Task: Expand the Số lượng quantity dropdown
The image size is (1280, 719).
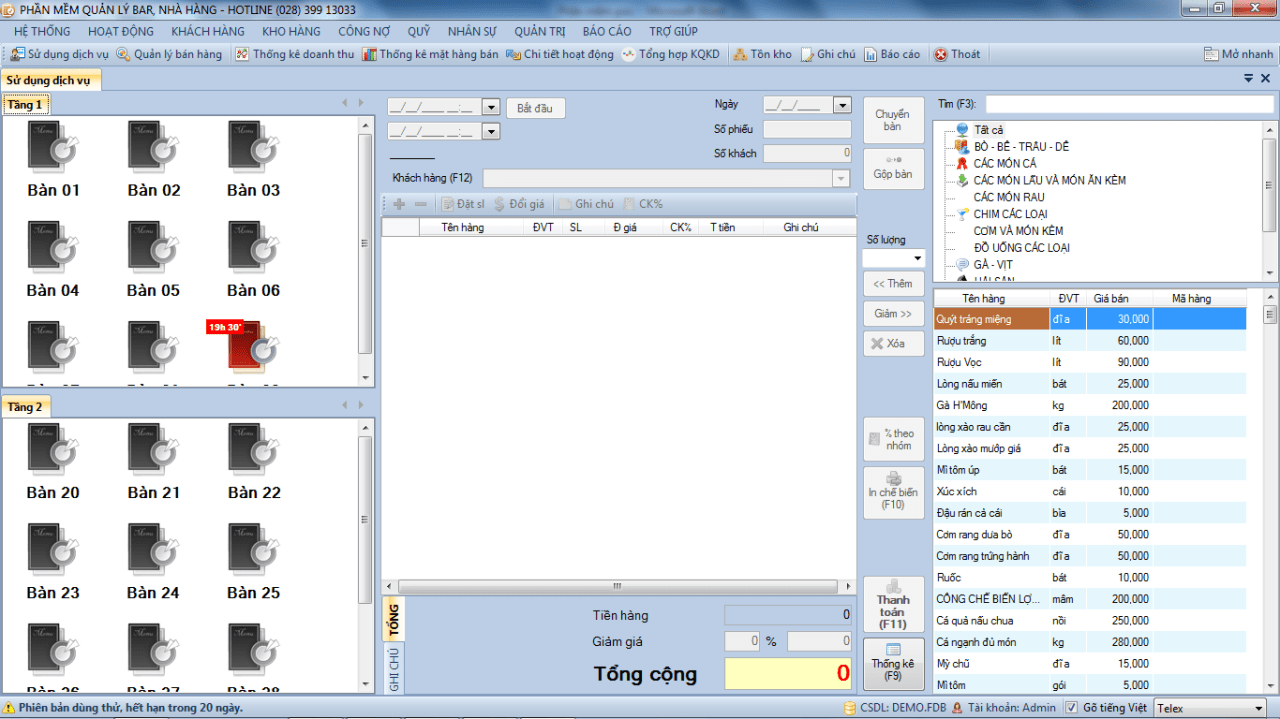Action: tap(918, 258)
